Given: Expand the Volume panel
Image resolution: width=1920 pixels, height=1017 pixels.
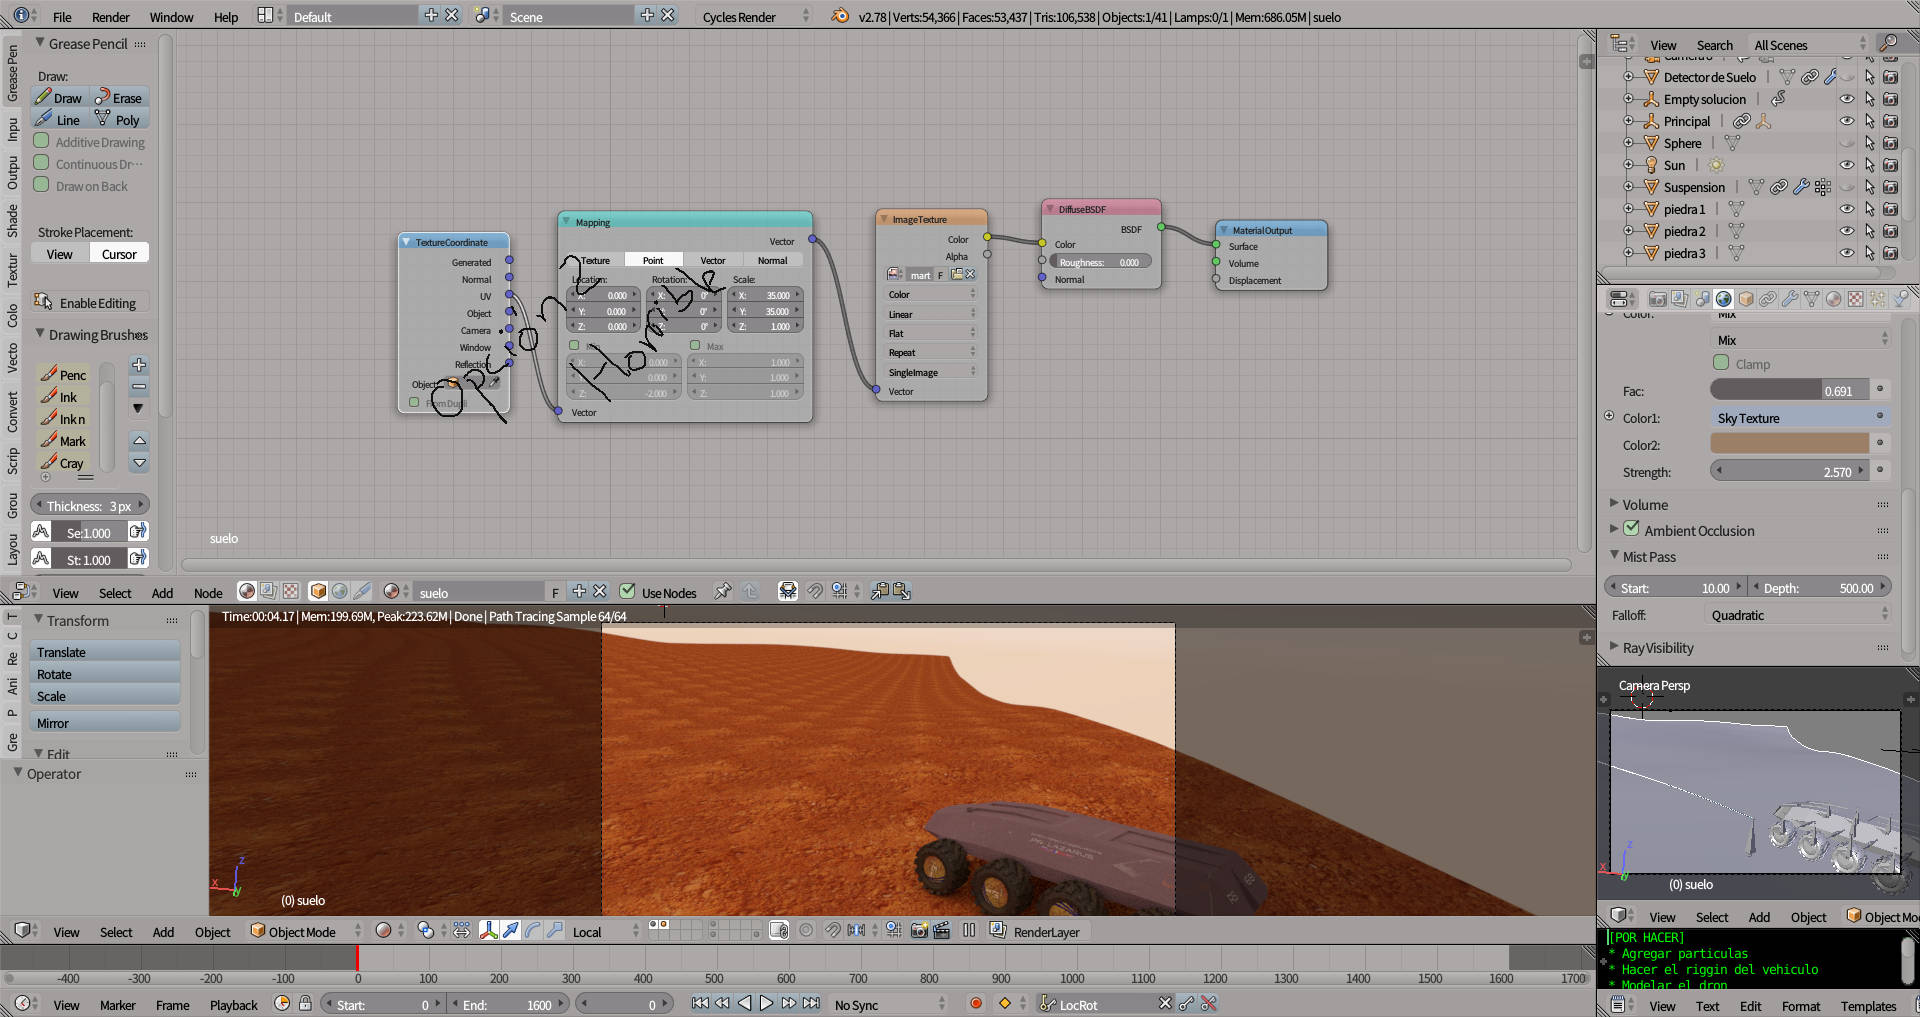Looking at the screenshot, I should (x=1644, y=505).
